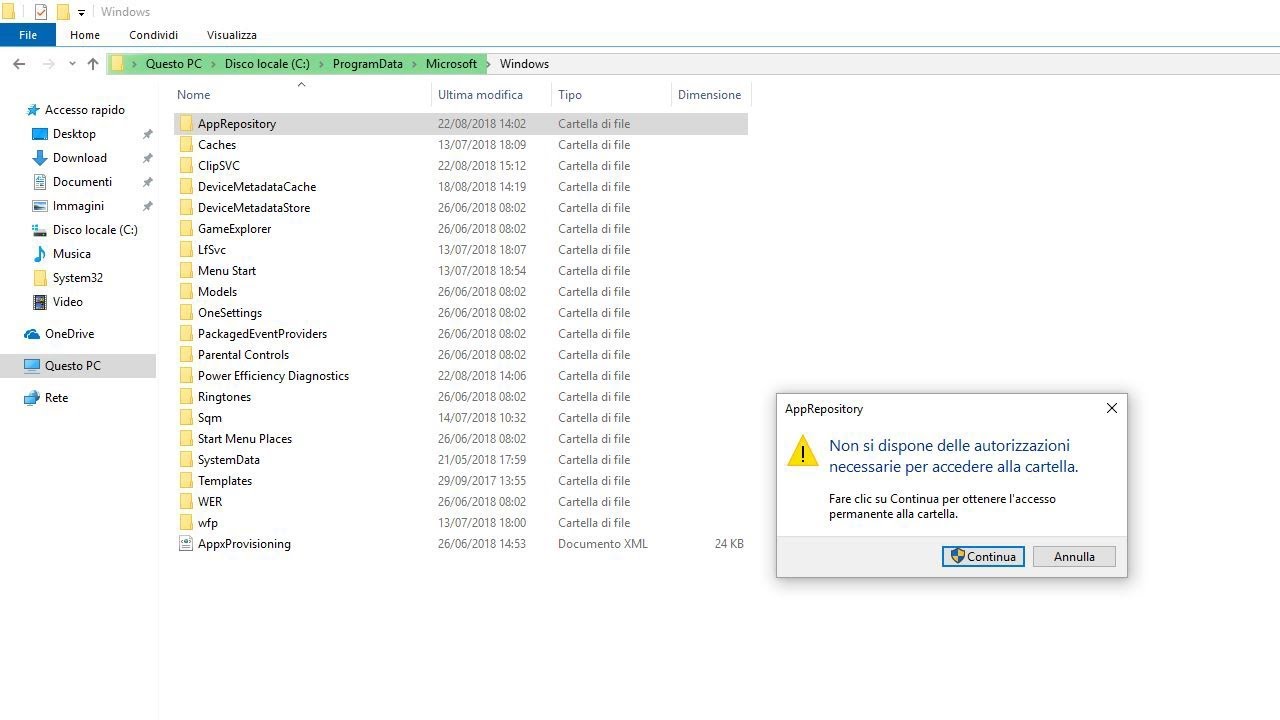This screenshot has width=1280, height=720.
Task: Select the Caches folder icon
Action: click(185, 145)
